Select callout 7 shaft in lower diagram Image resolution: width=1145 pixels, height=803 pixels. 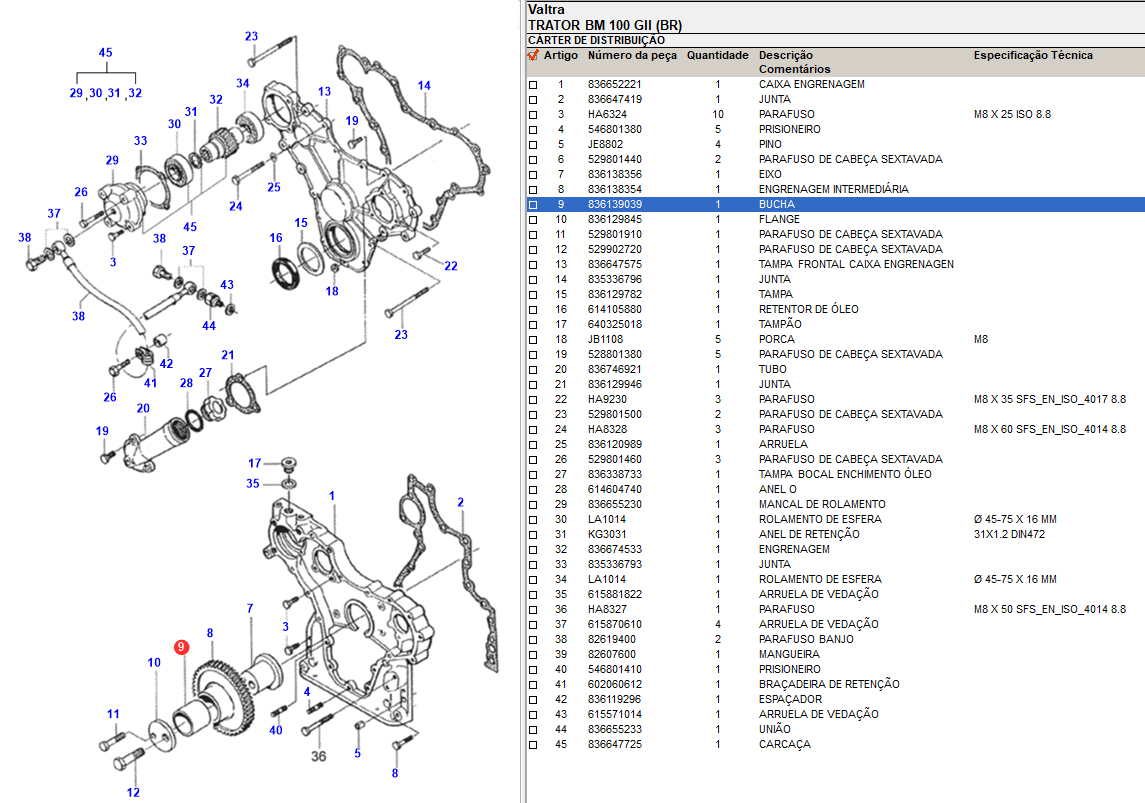(250, 608)
